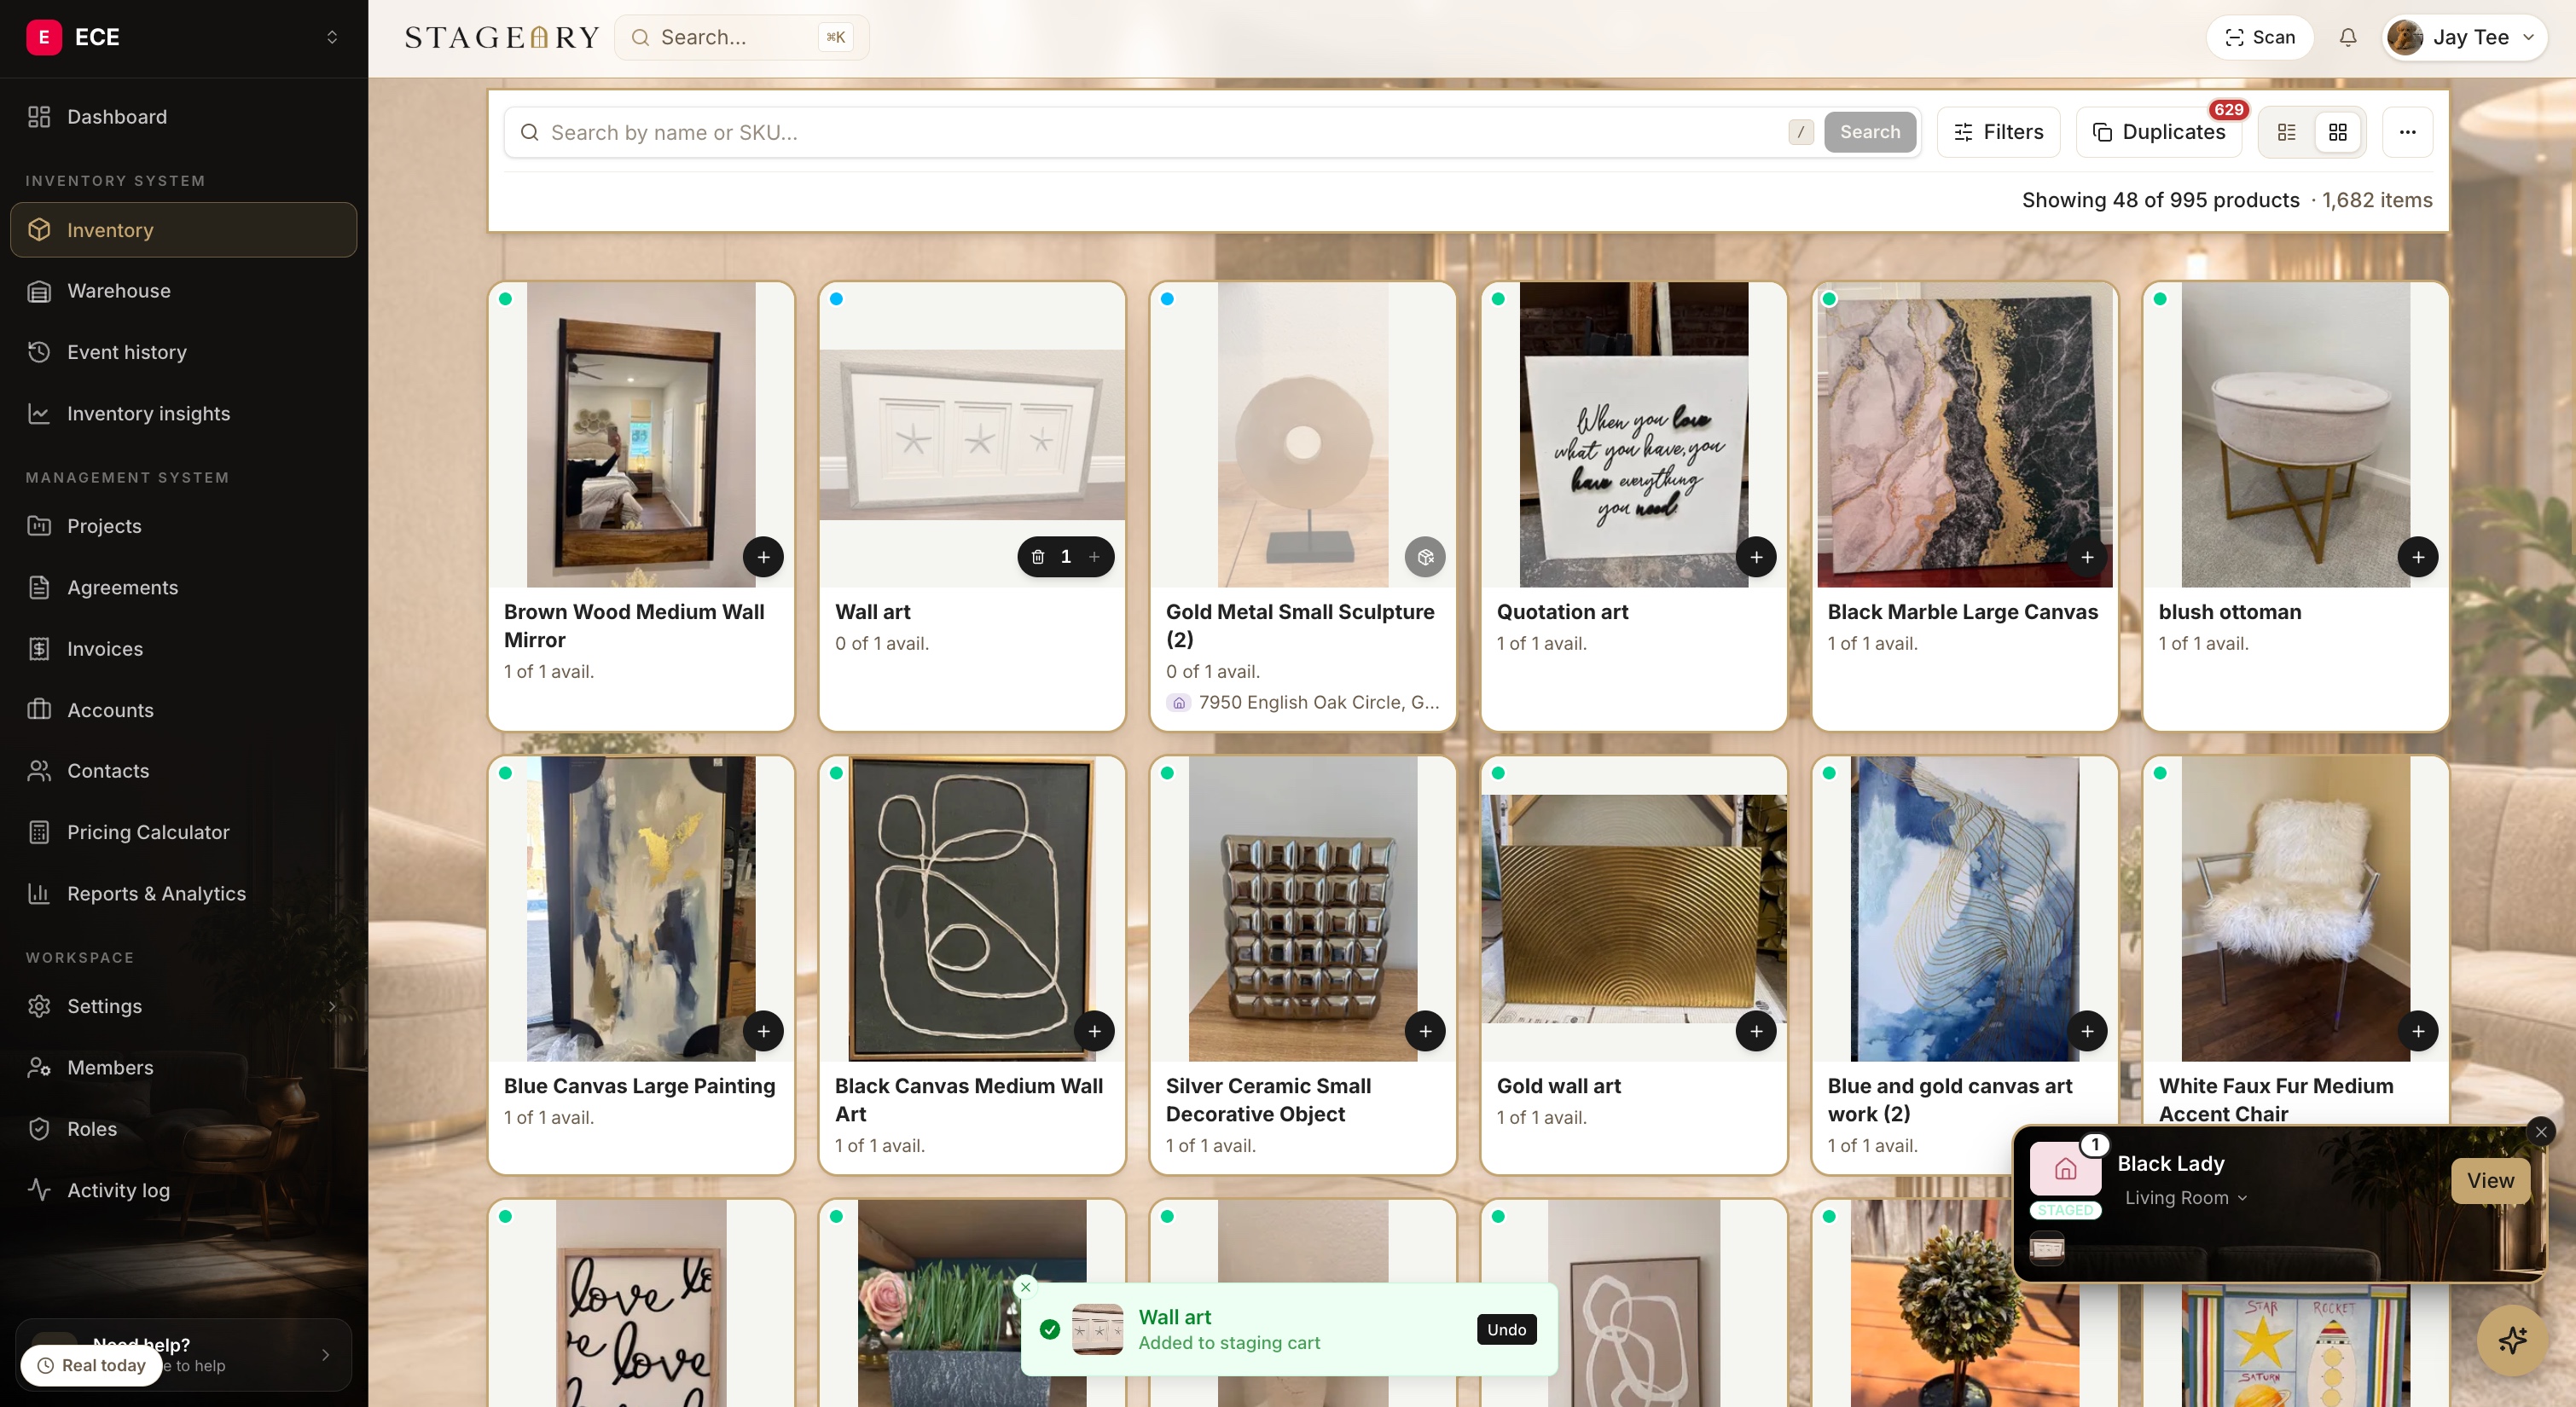Click the Reports & Analytics chart icon
This screenshot has width=2576, height=1407.
(39, 893)
